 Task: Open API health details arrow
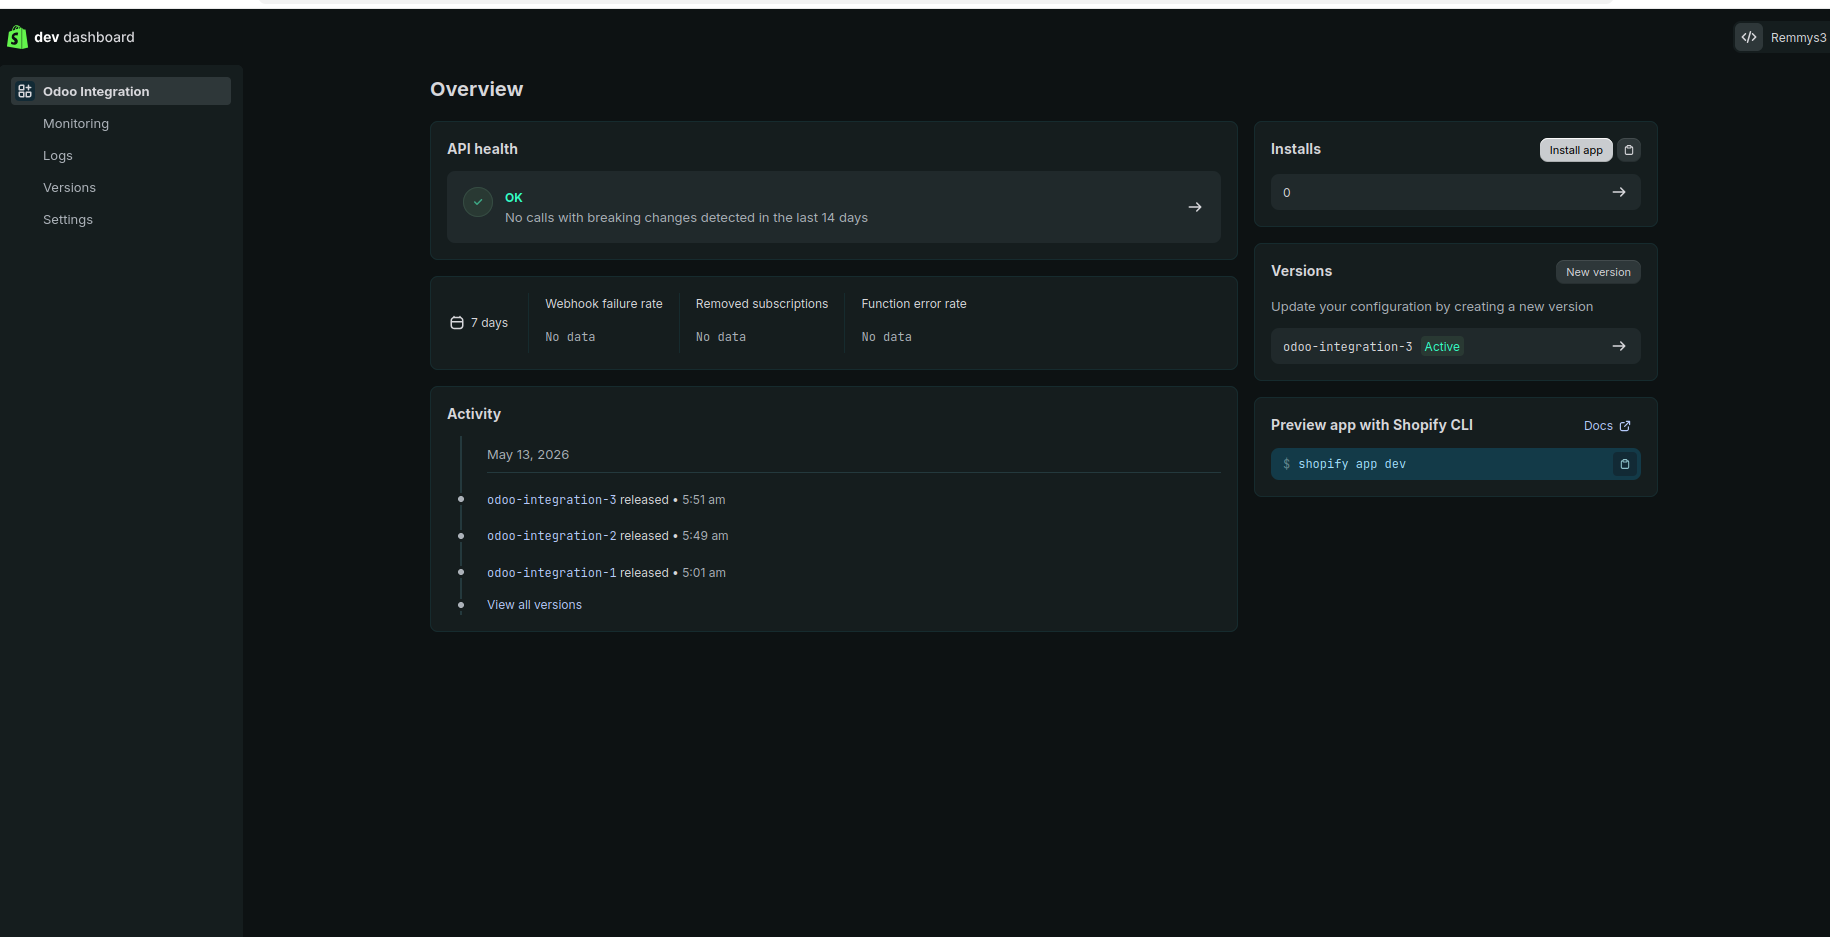point(1195,207)
